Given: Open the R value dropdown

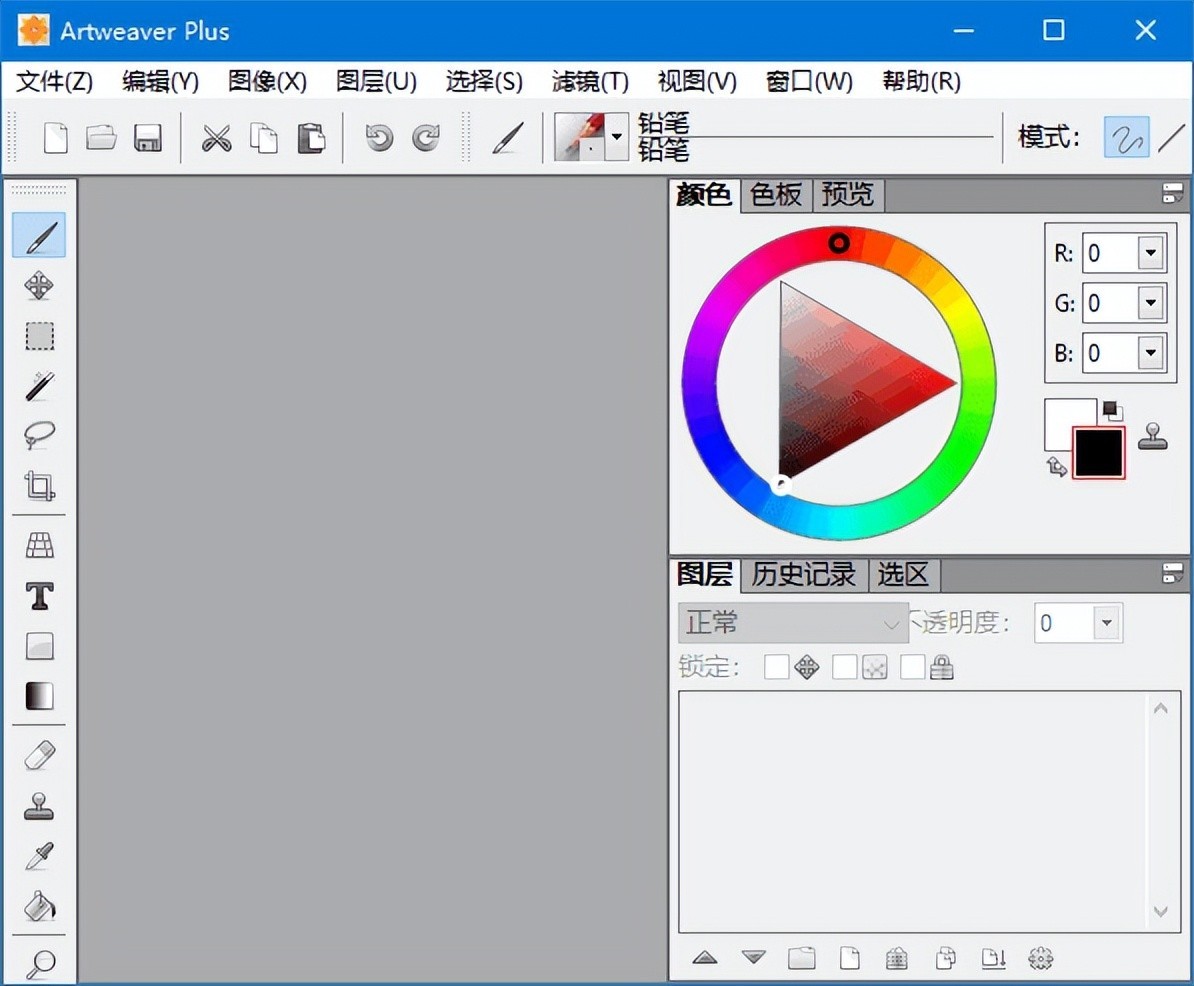Looking at the screenshot, I should (1151, 253).
